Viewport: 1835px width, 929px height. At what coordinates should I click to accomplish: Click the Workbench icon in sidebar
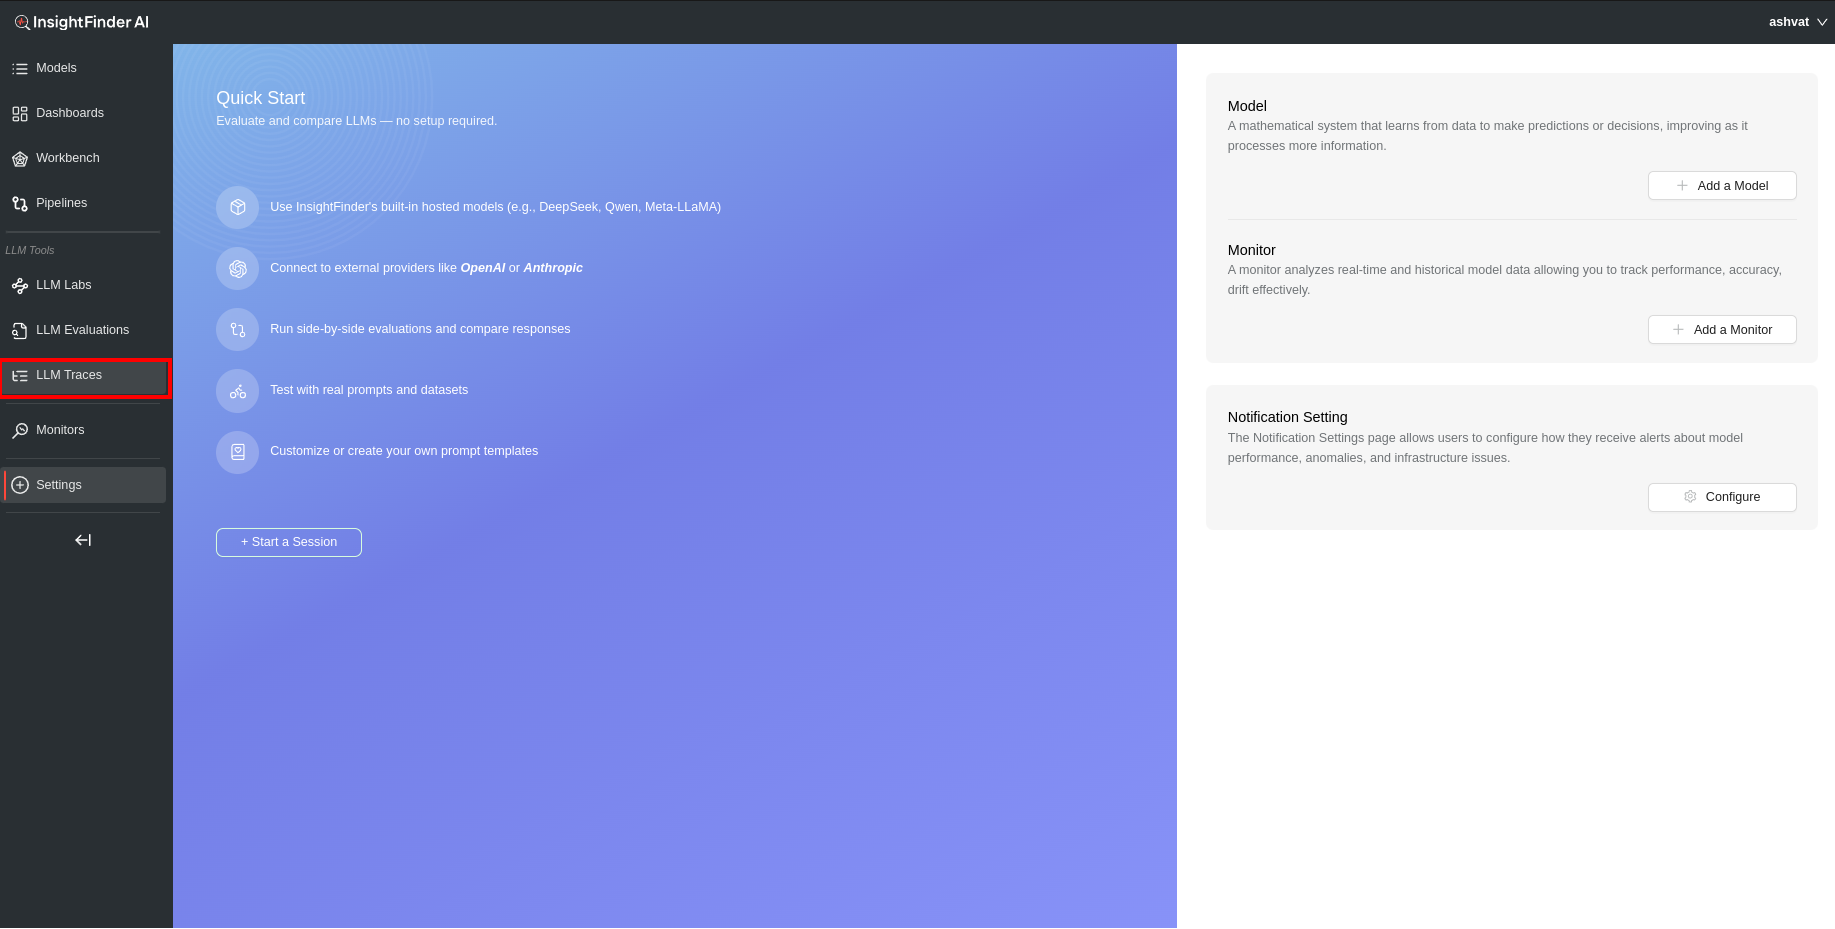20,159
